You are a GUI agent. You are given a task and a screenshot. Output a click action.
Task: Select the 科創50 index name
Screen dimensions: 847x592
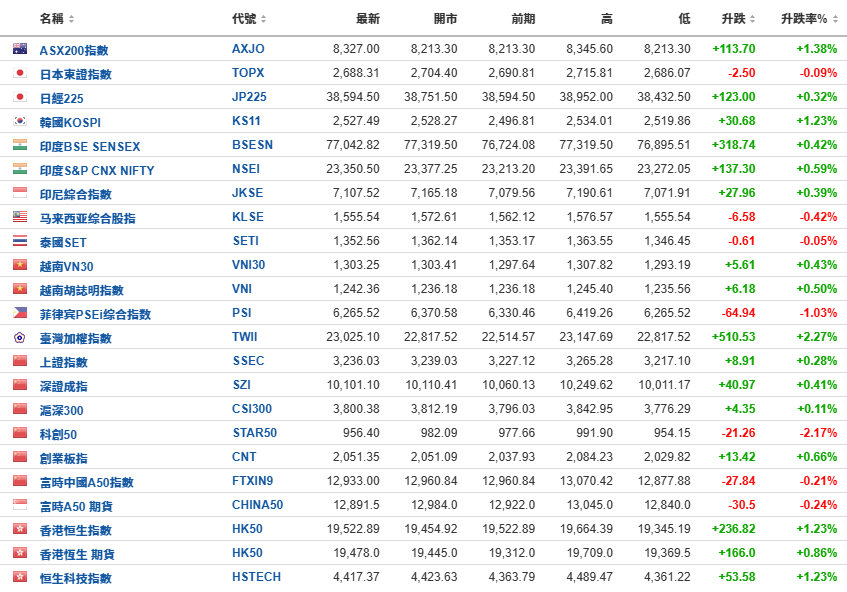point(58,434)
